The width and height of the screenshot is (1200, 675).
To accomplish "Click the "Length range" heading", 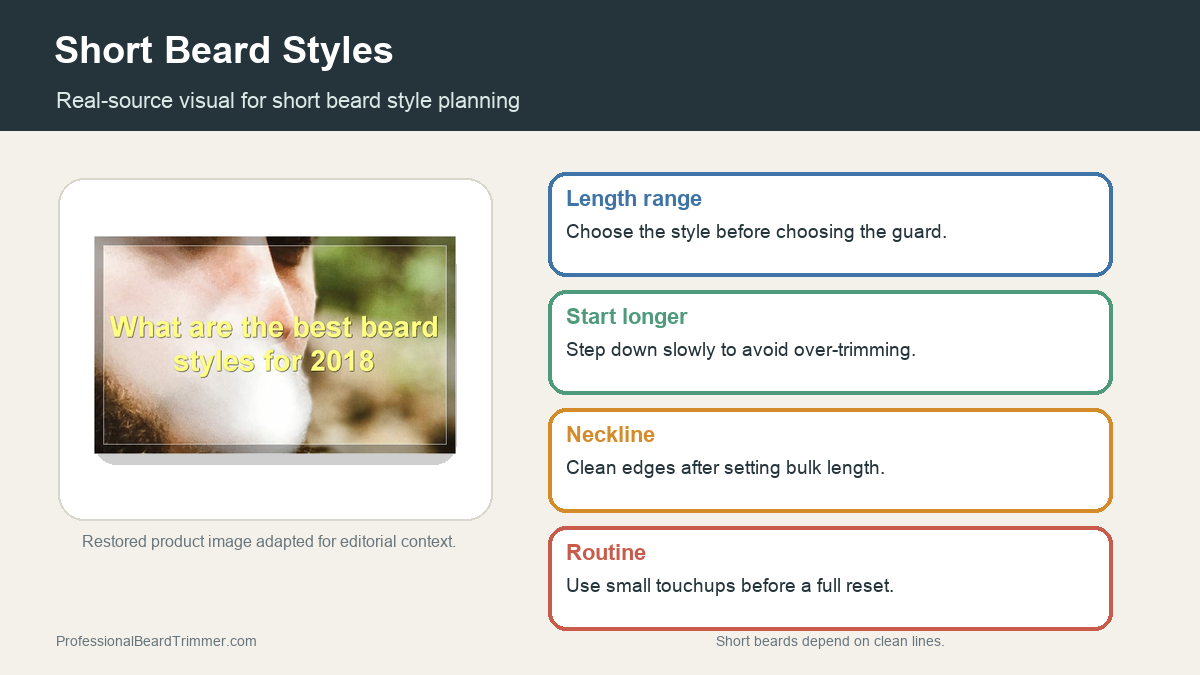I will coord(634,199).
